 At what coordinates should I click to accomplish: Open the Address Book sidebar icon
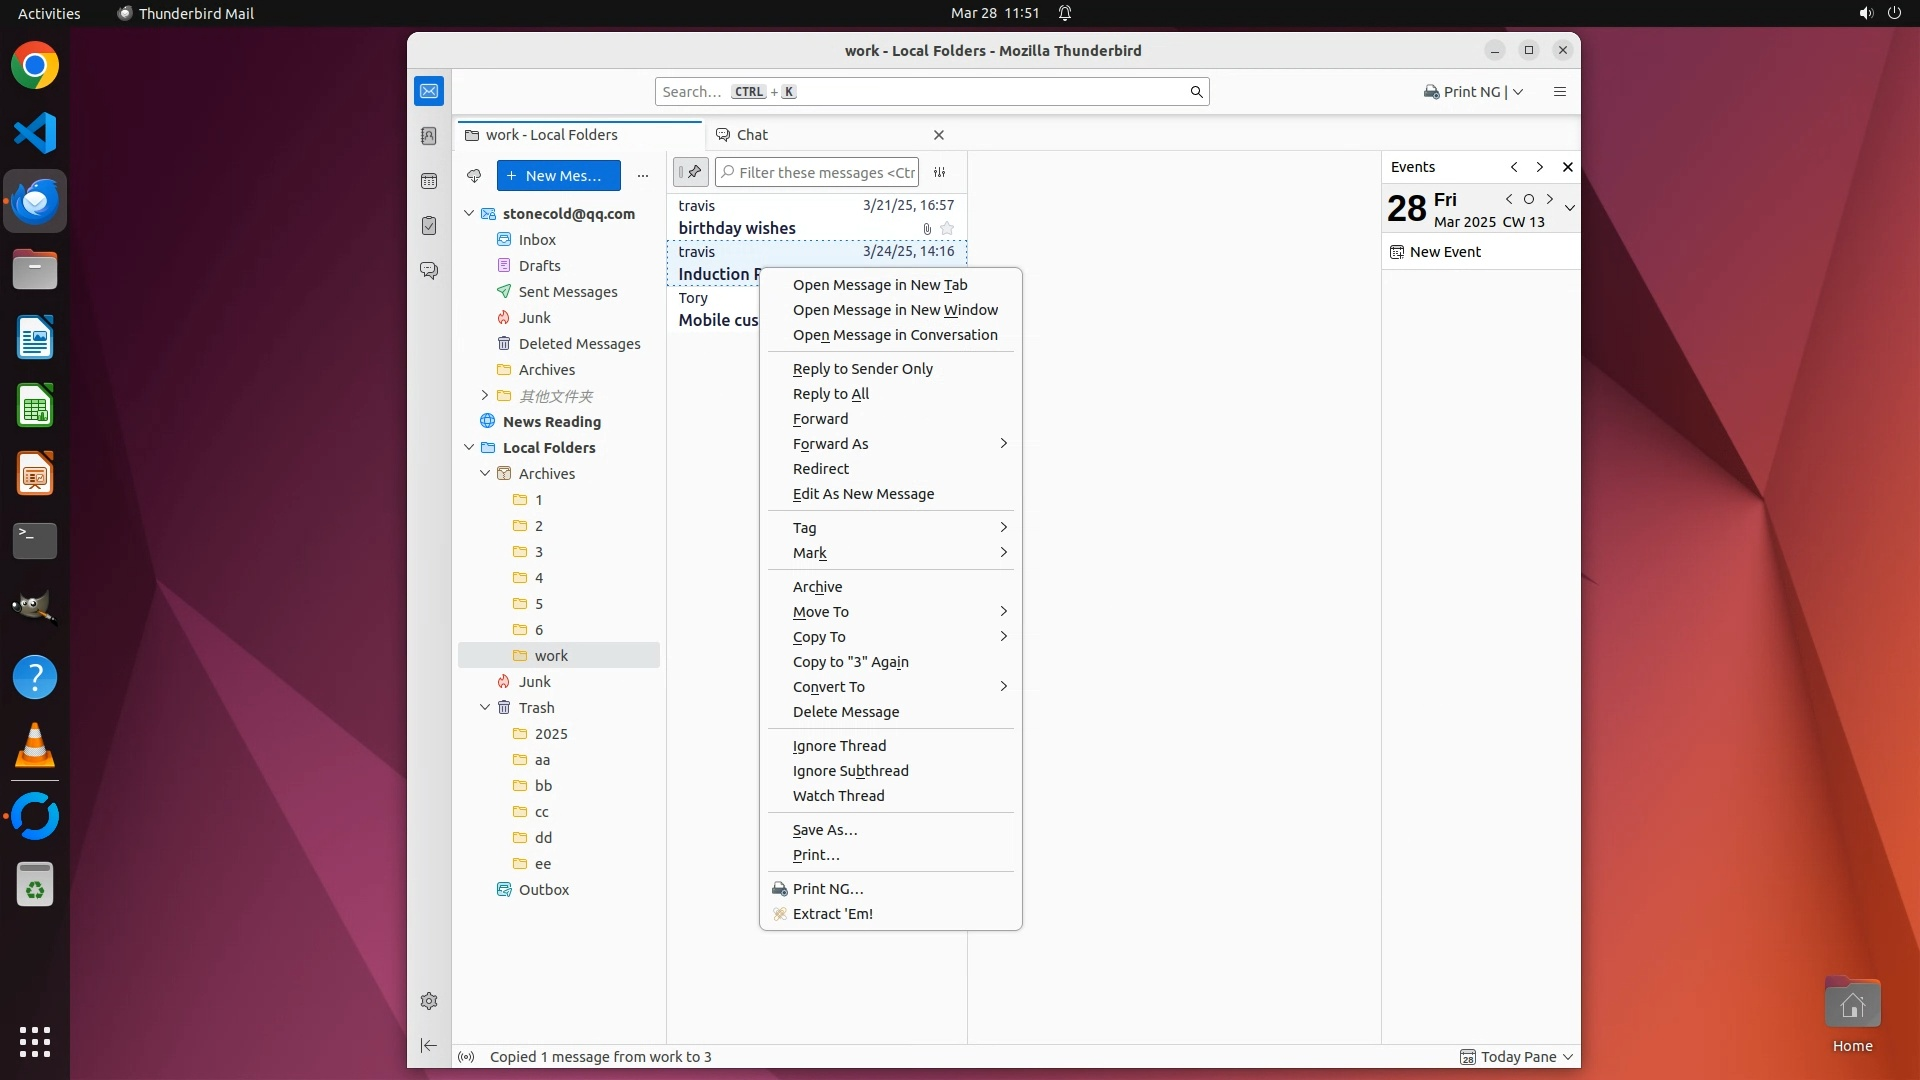pos(429,136)
